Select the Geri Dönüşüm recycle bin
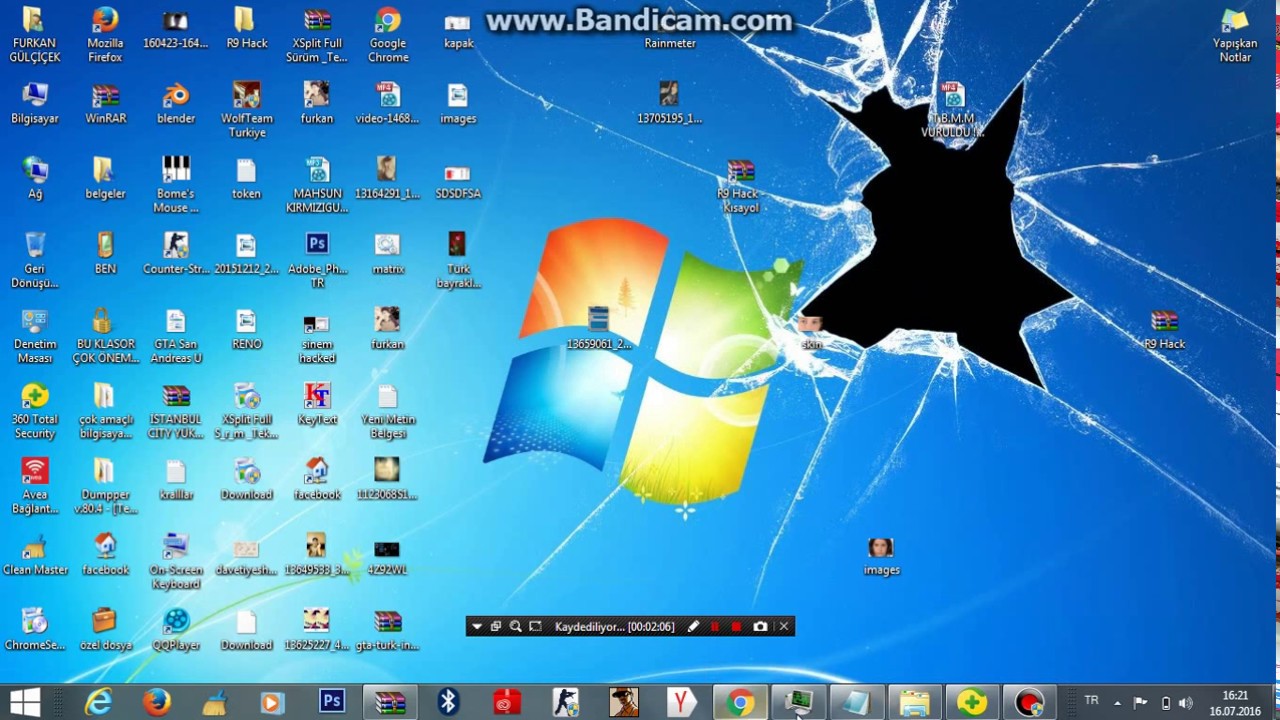Image resolution: width=1280 pixels, height=720 pixels. 35,260
